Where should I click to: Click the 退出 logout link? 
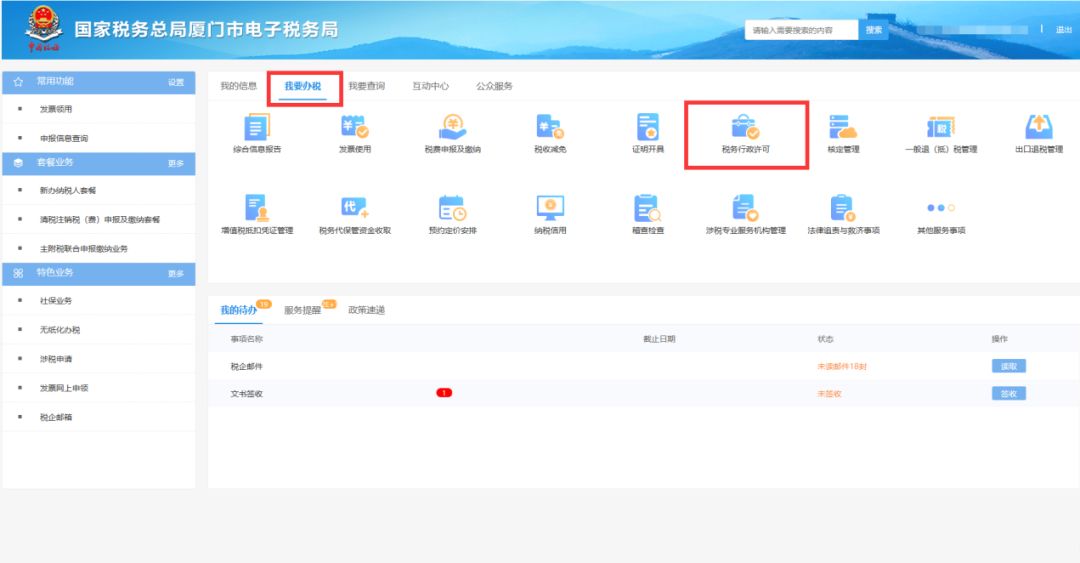1064,30
